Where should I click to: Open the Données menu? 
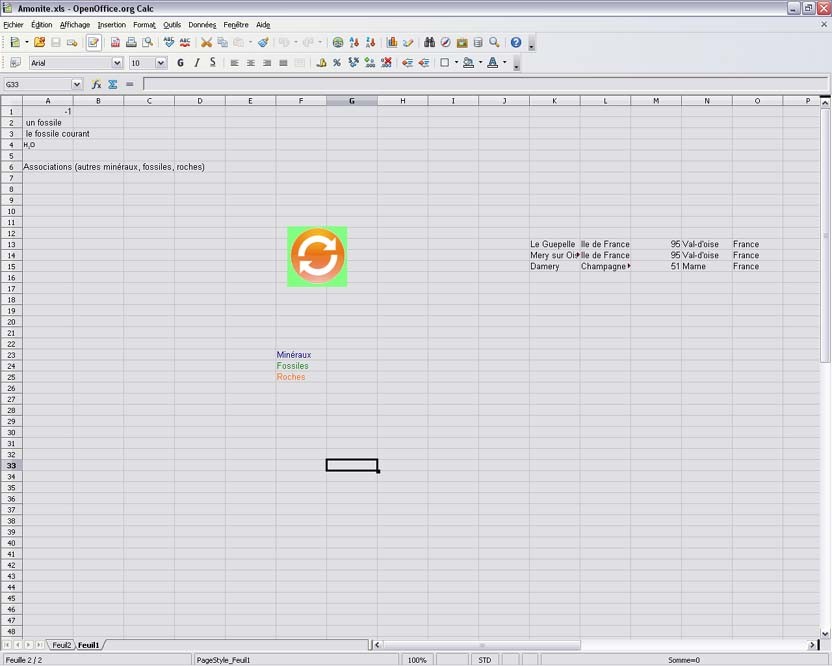(202, 25)
